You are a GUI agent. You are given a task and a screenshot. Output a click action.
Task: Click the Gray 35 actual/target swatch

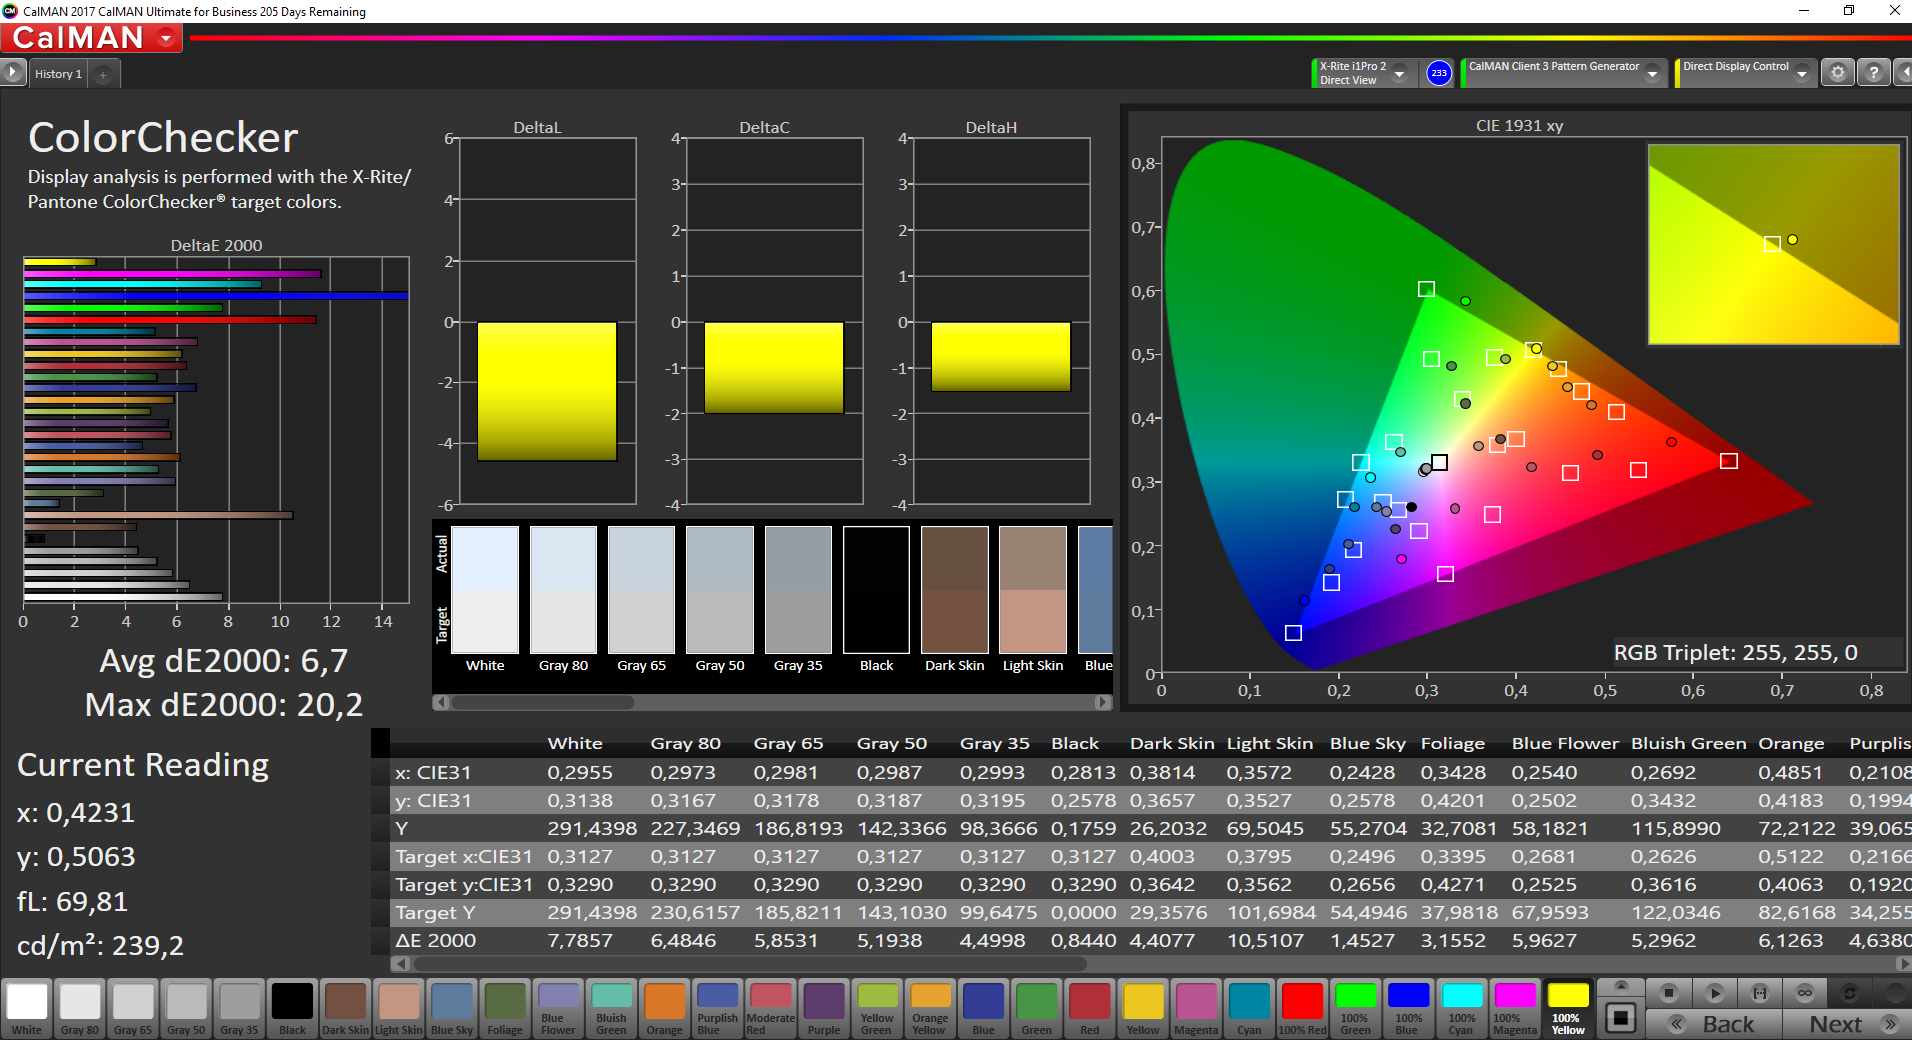(798, 590)
